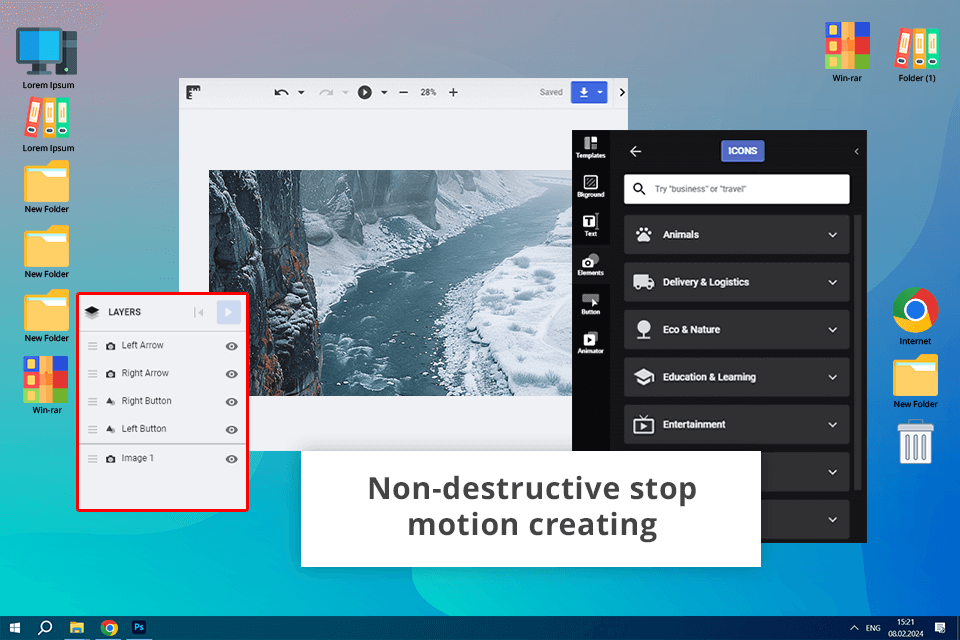Image resolution: width=960 pixels, height=640 pixels.
Task: Click the taskbar search magnifier
Action: (x=45, y=628)
